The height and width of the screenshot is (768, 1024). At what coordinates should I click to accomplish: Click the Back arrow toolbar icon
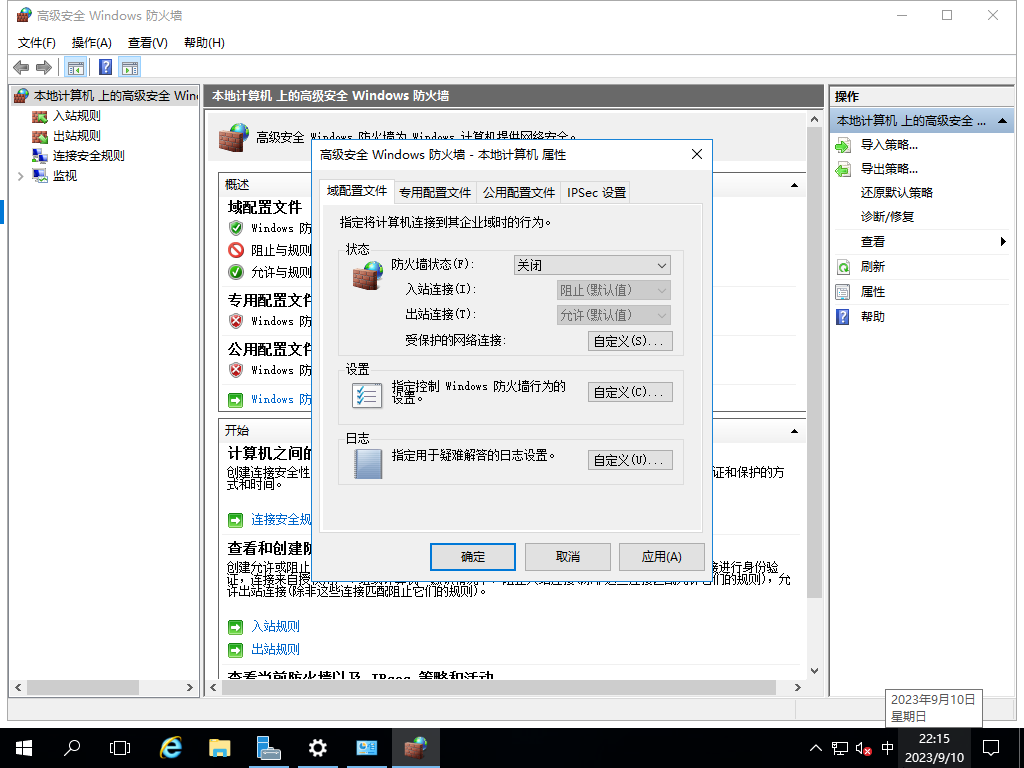pos(21,67)
